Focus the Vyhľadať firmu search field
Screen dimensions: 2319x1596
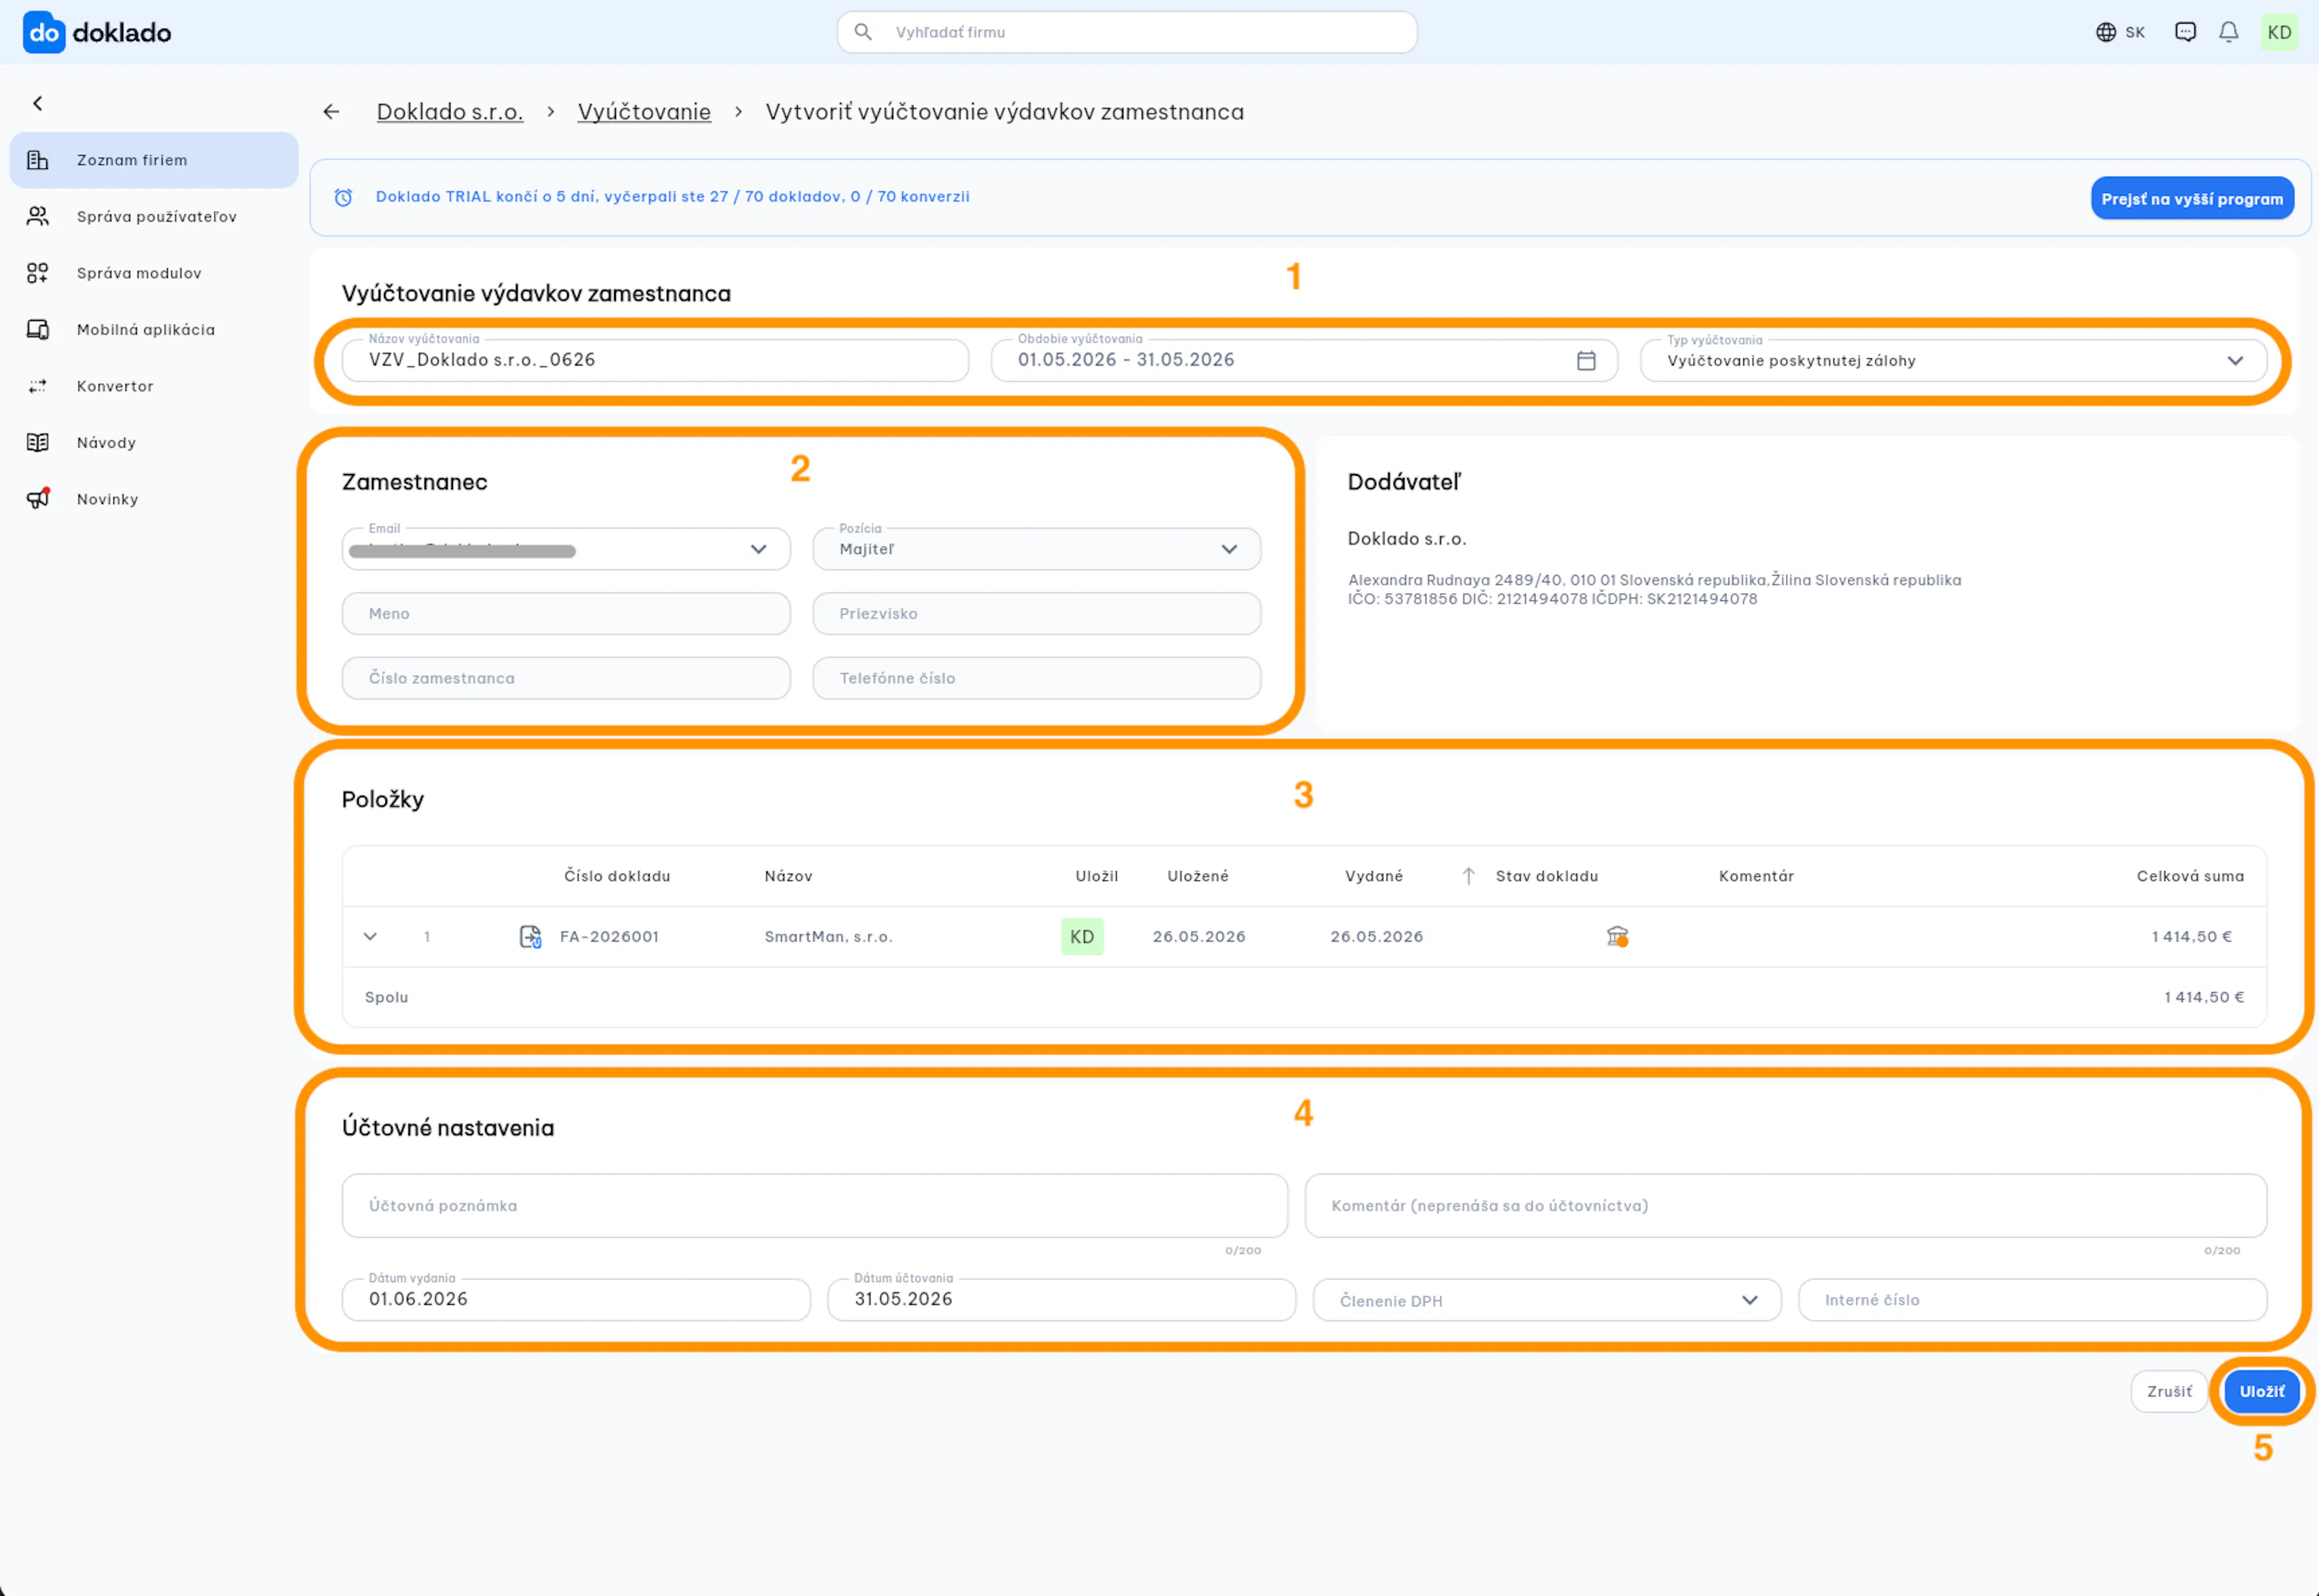pyautogui.click(x=1127, y=32)
